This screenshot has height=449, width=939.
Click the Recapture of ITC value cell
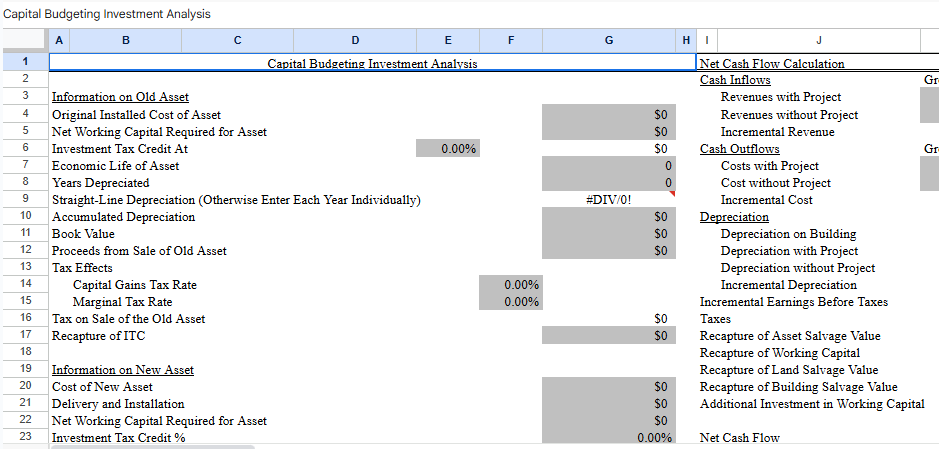tap(609, 336)
